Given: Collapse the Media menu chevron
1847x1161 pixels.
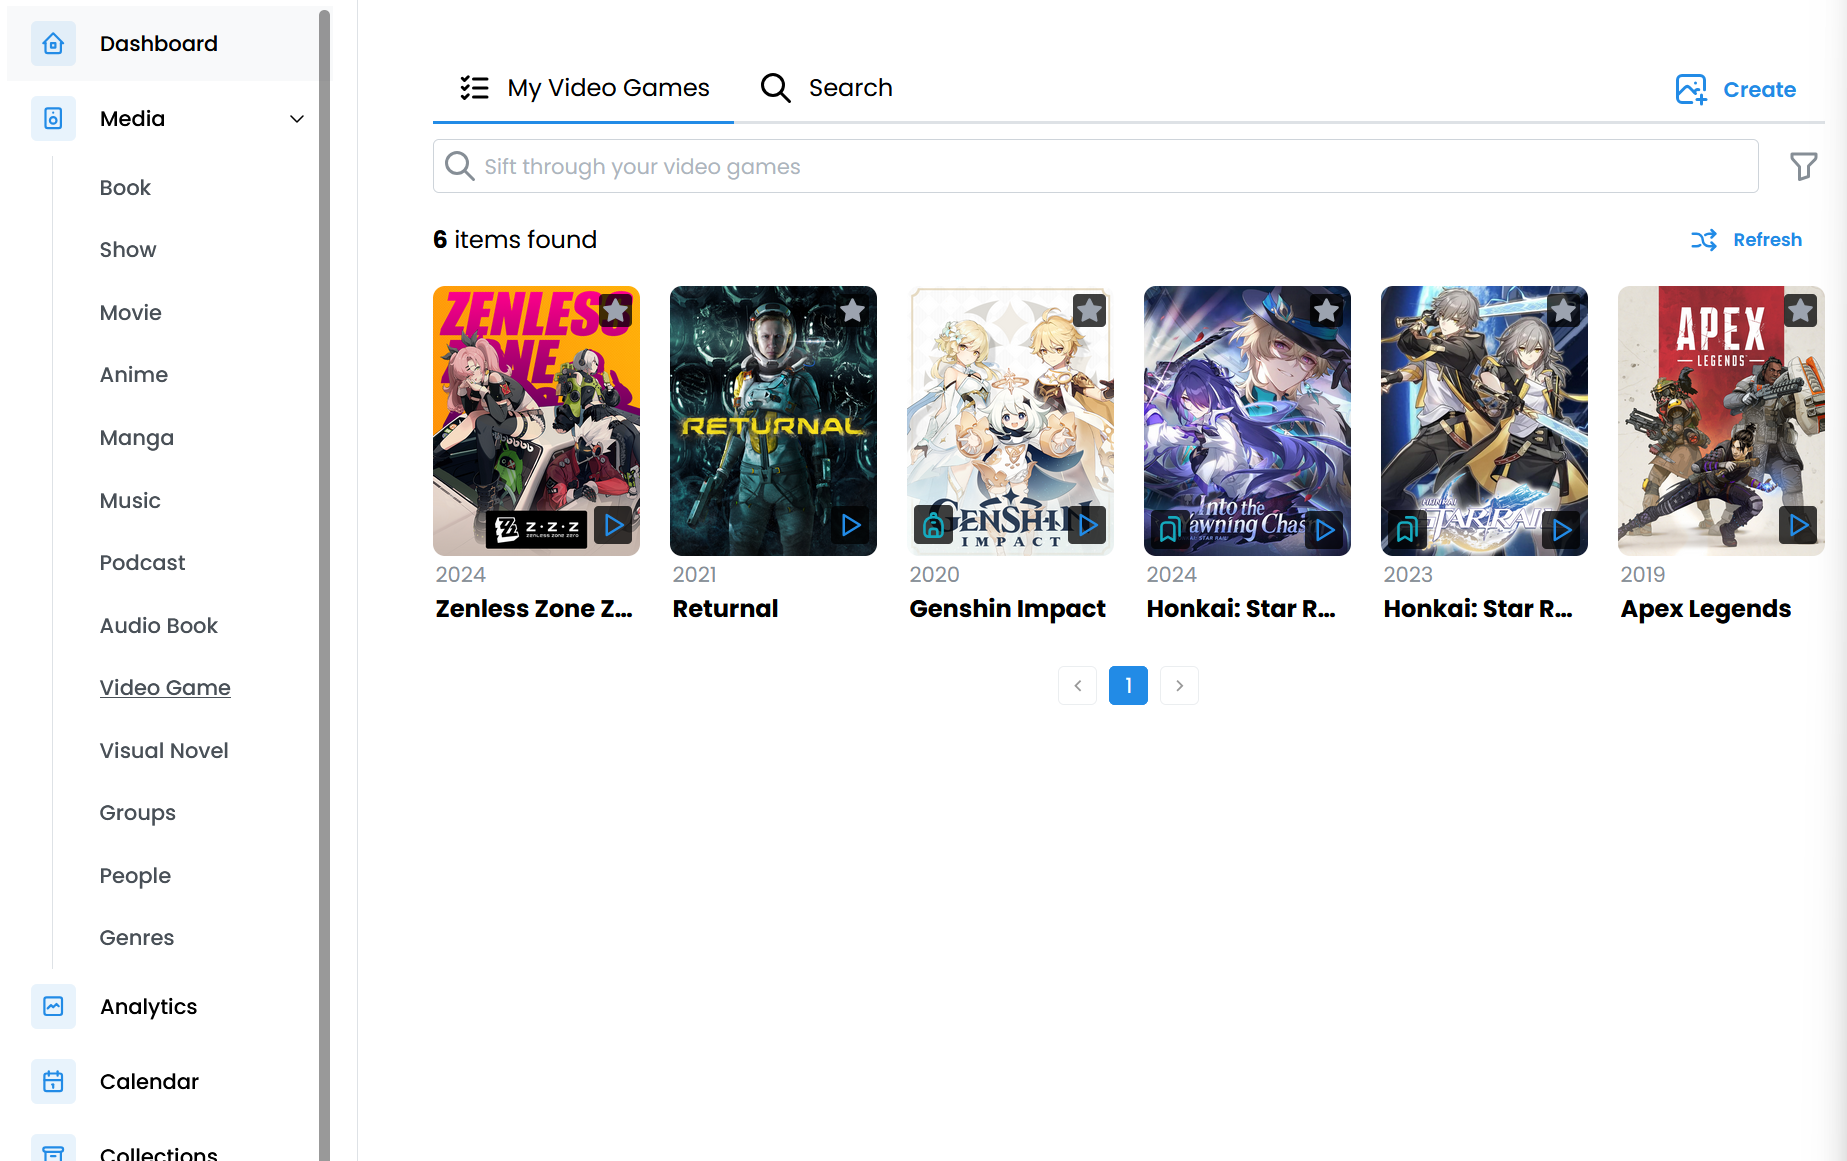Looking at the screenshot, I should (297, 119).
